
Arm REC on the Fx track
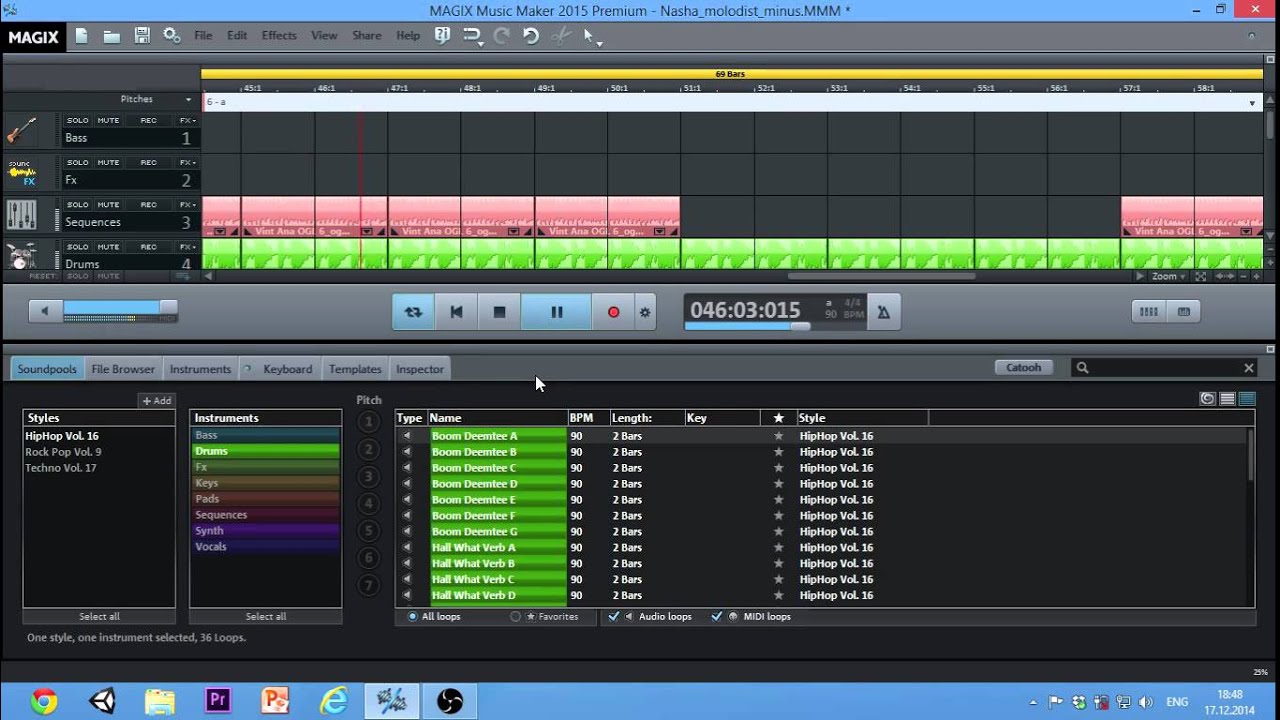[x=148, y=162]
